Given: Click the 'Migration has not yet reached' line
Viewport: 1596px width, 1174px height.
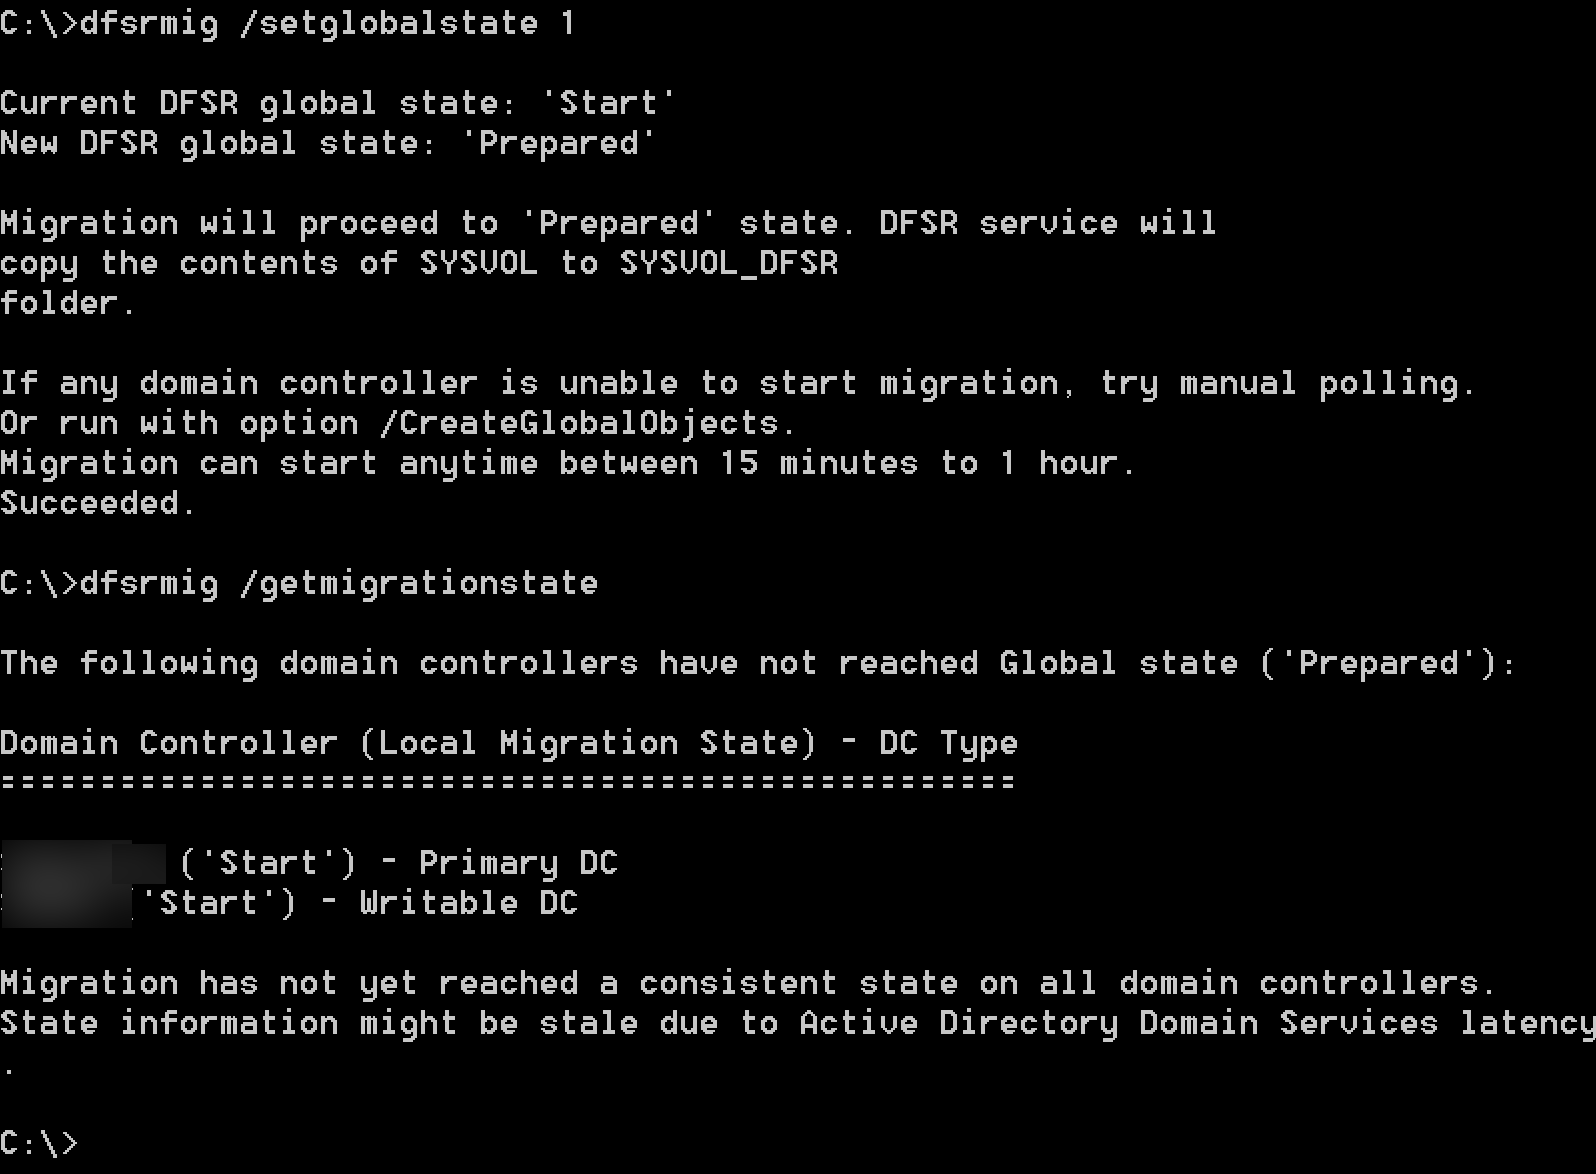Looking at the screenshot, I should point(747,983).
